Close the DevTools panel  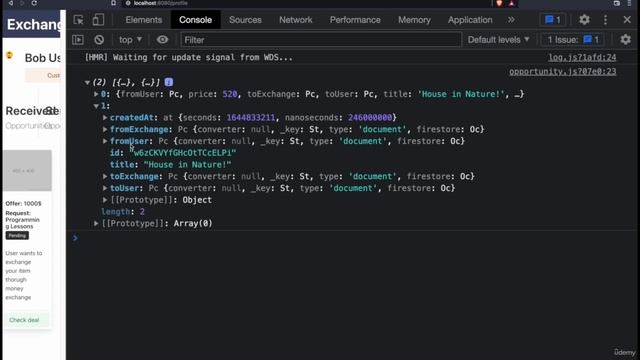627,20
